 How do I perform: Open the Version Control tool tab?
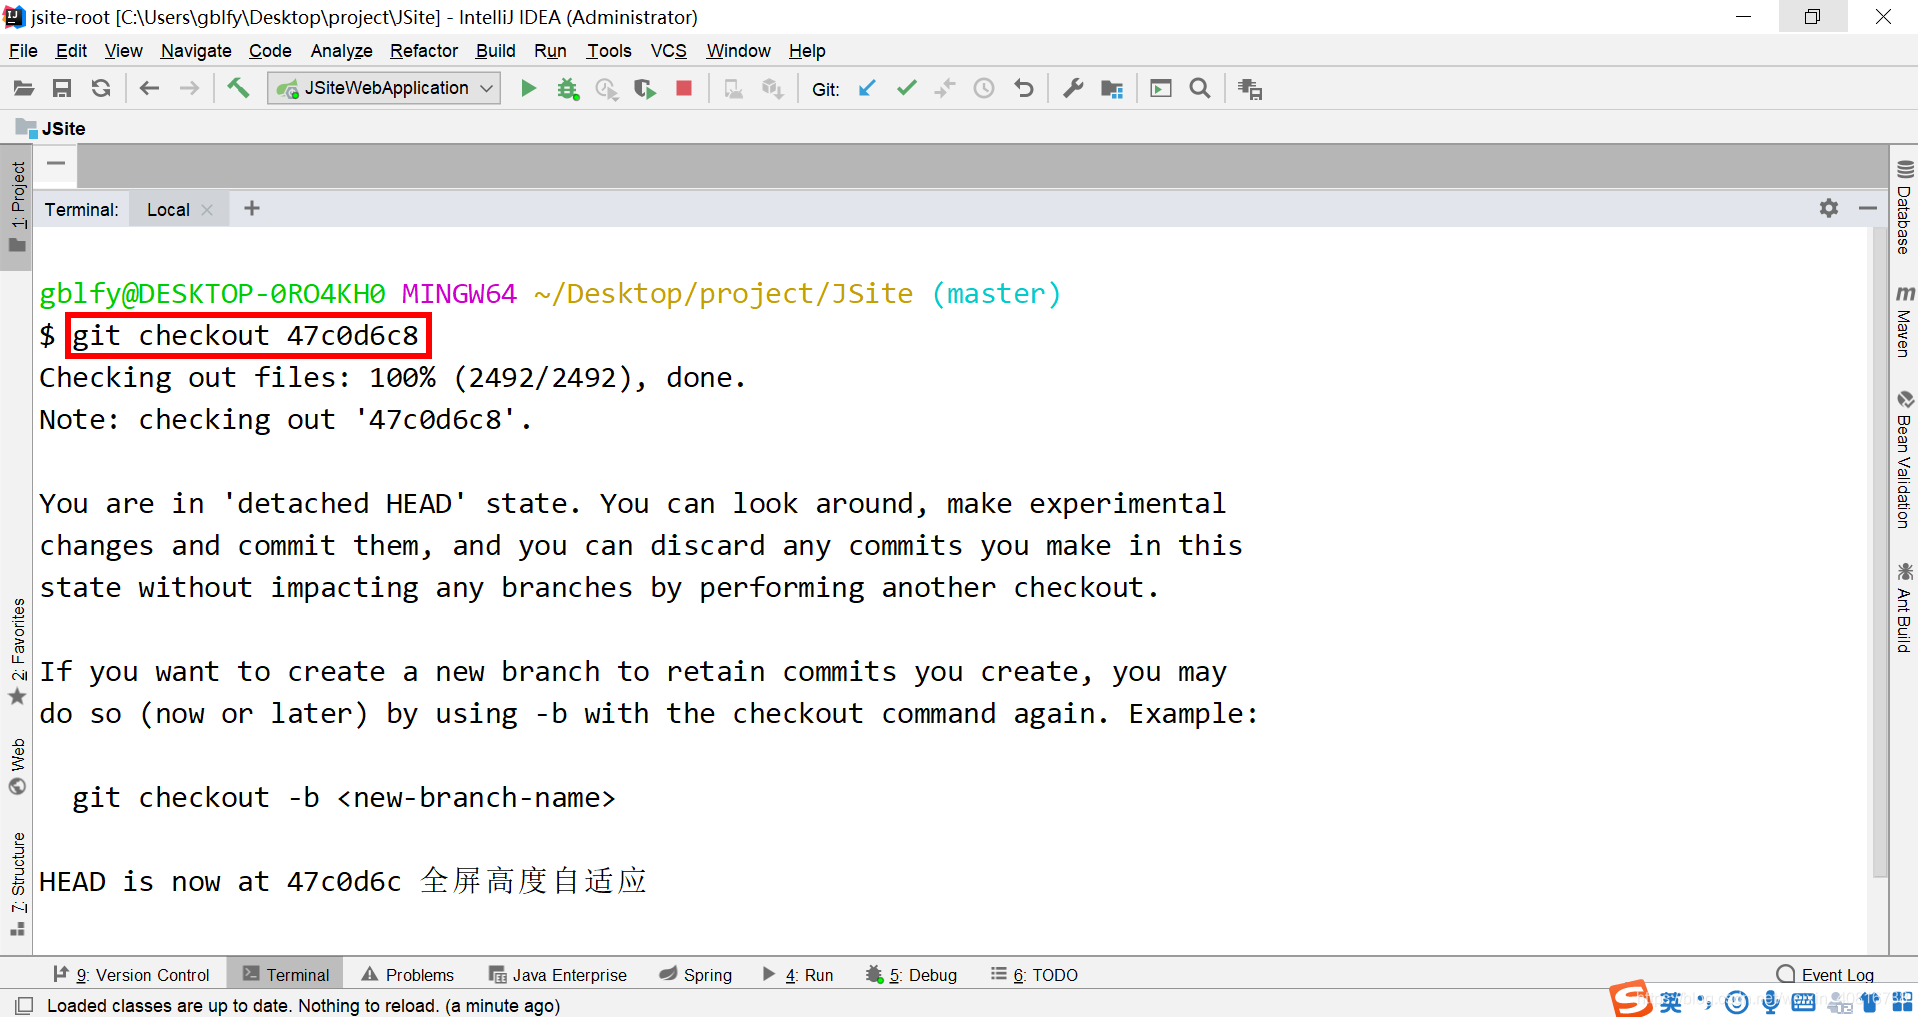click(132, 975)
